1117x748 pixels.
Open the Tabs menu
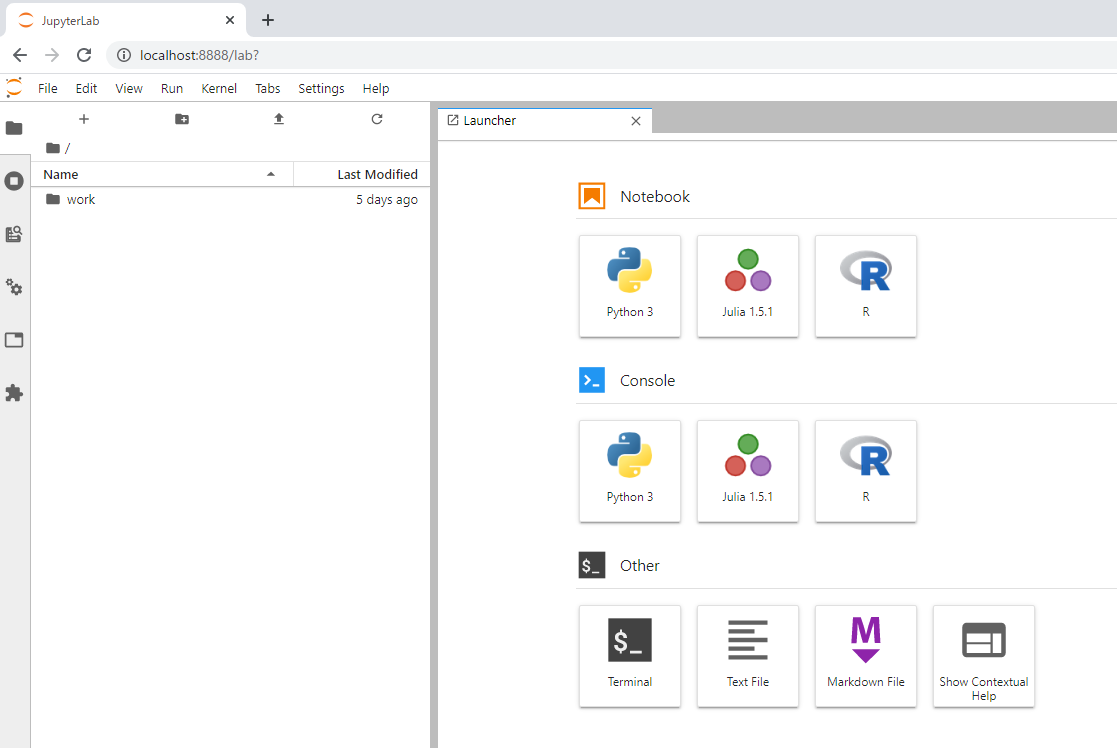[x=268, y=88]
